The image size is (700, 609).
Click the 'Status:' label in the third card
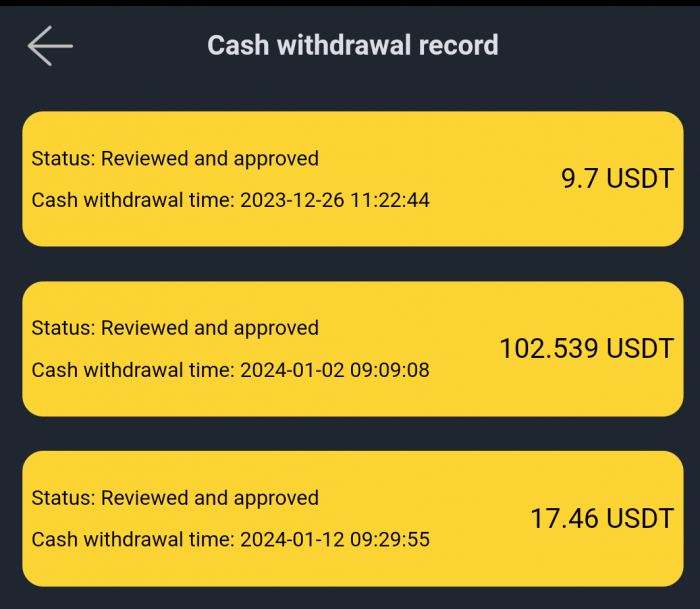[63, 498]
